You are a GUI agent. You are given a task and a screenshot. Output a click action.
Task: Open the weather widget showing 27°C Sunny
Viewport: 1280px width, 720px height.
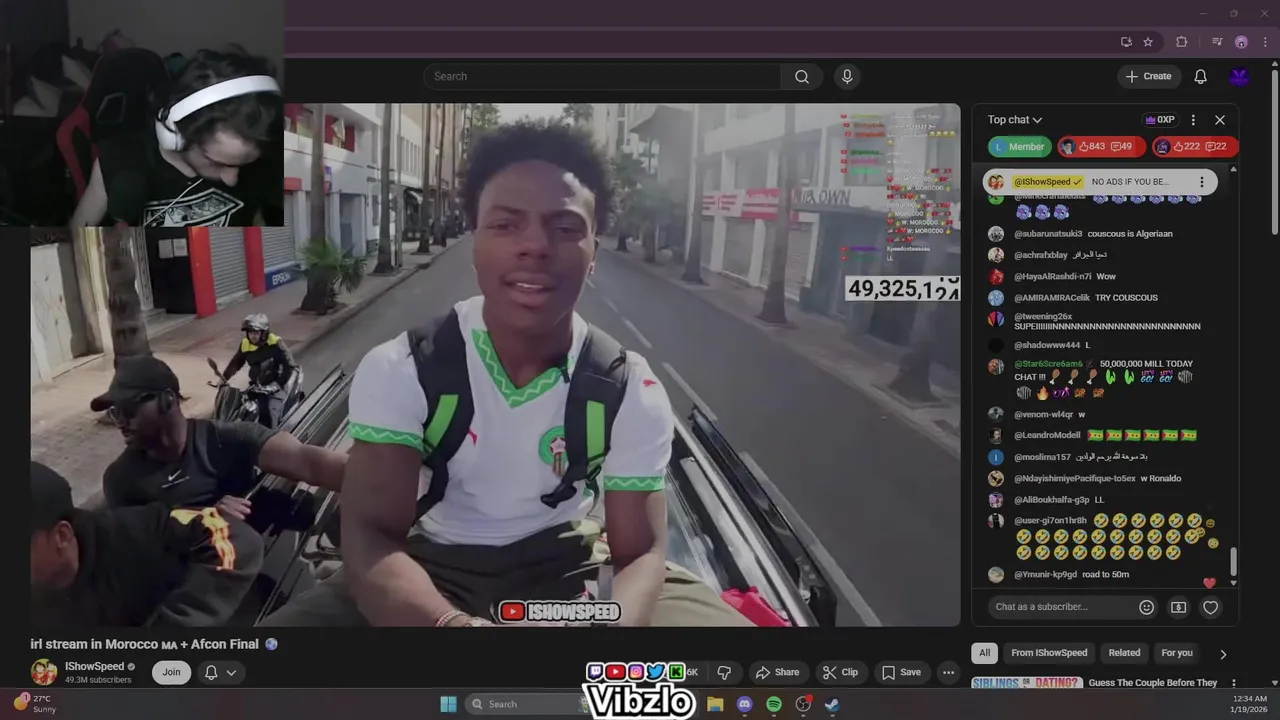(36, 704)
